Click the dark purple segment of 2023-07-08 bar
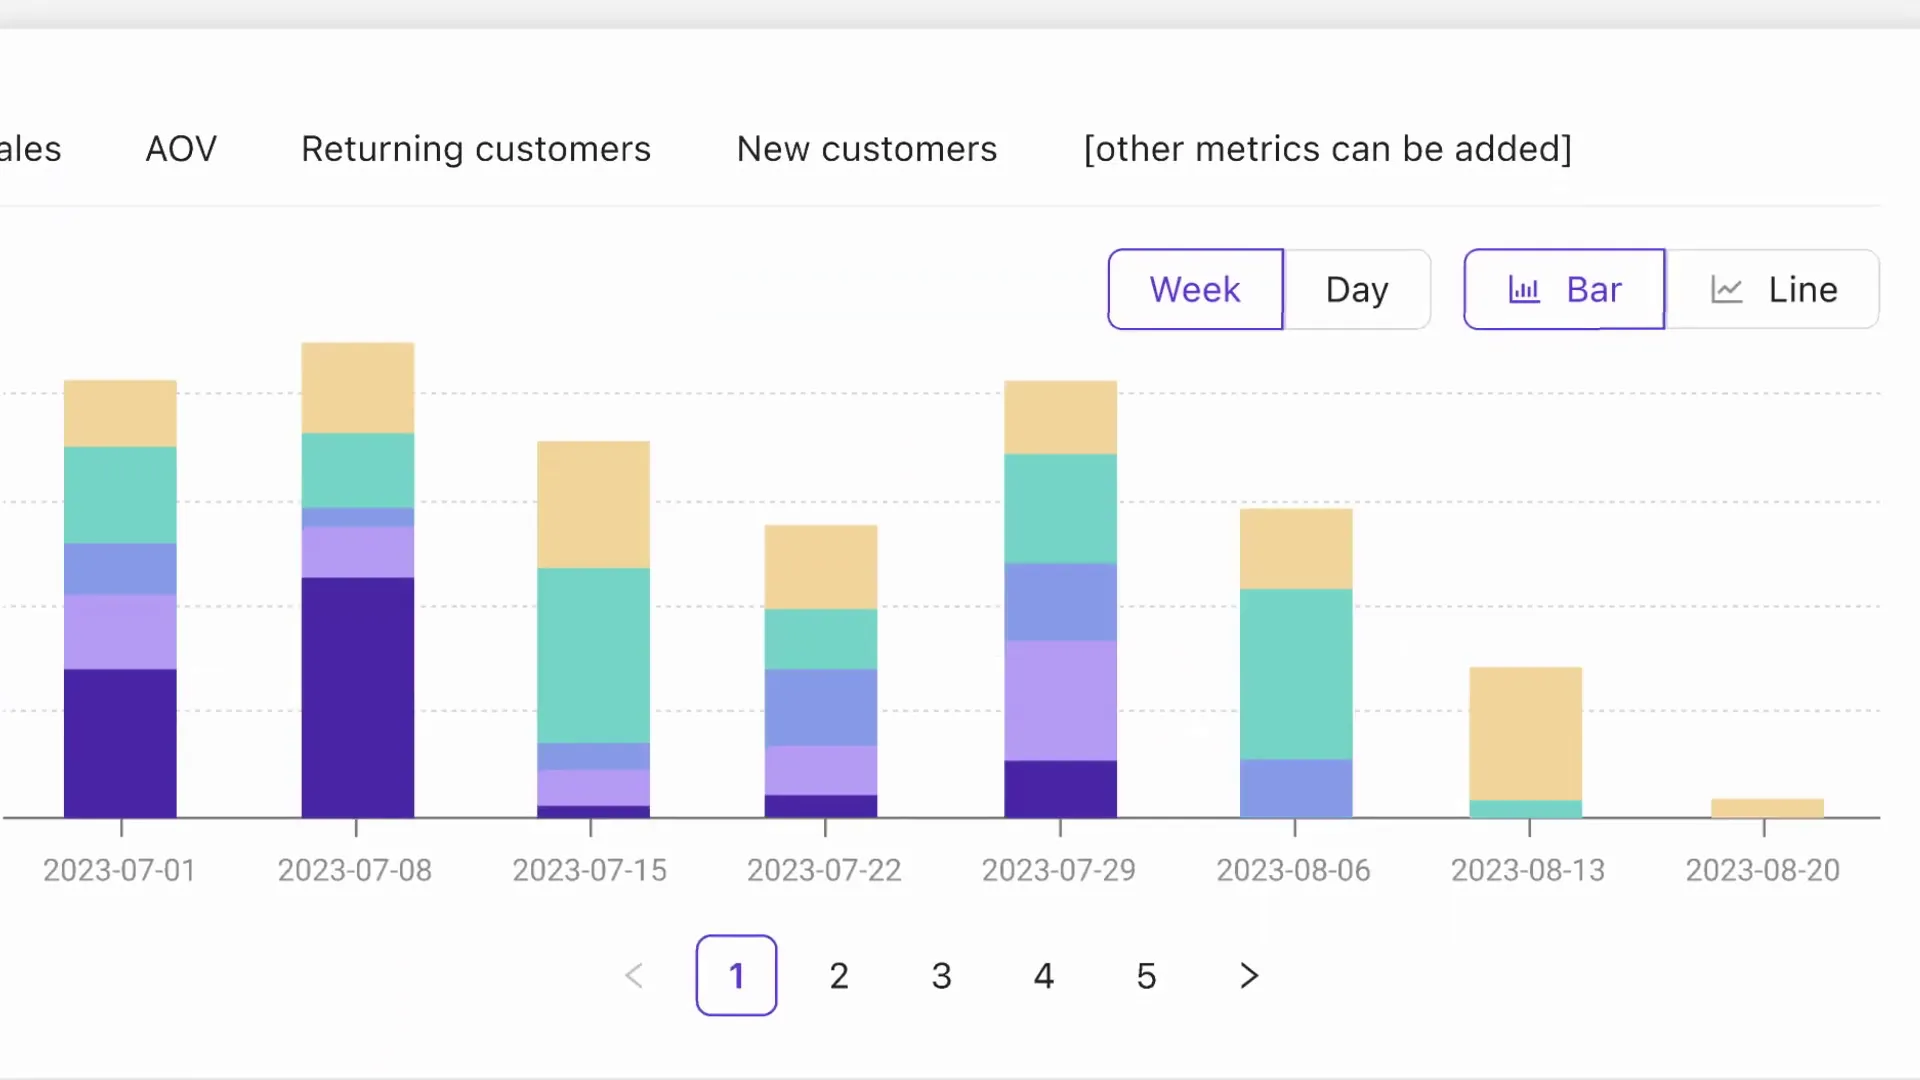1920x1080 pixels. click(358, 698)
